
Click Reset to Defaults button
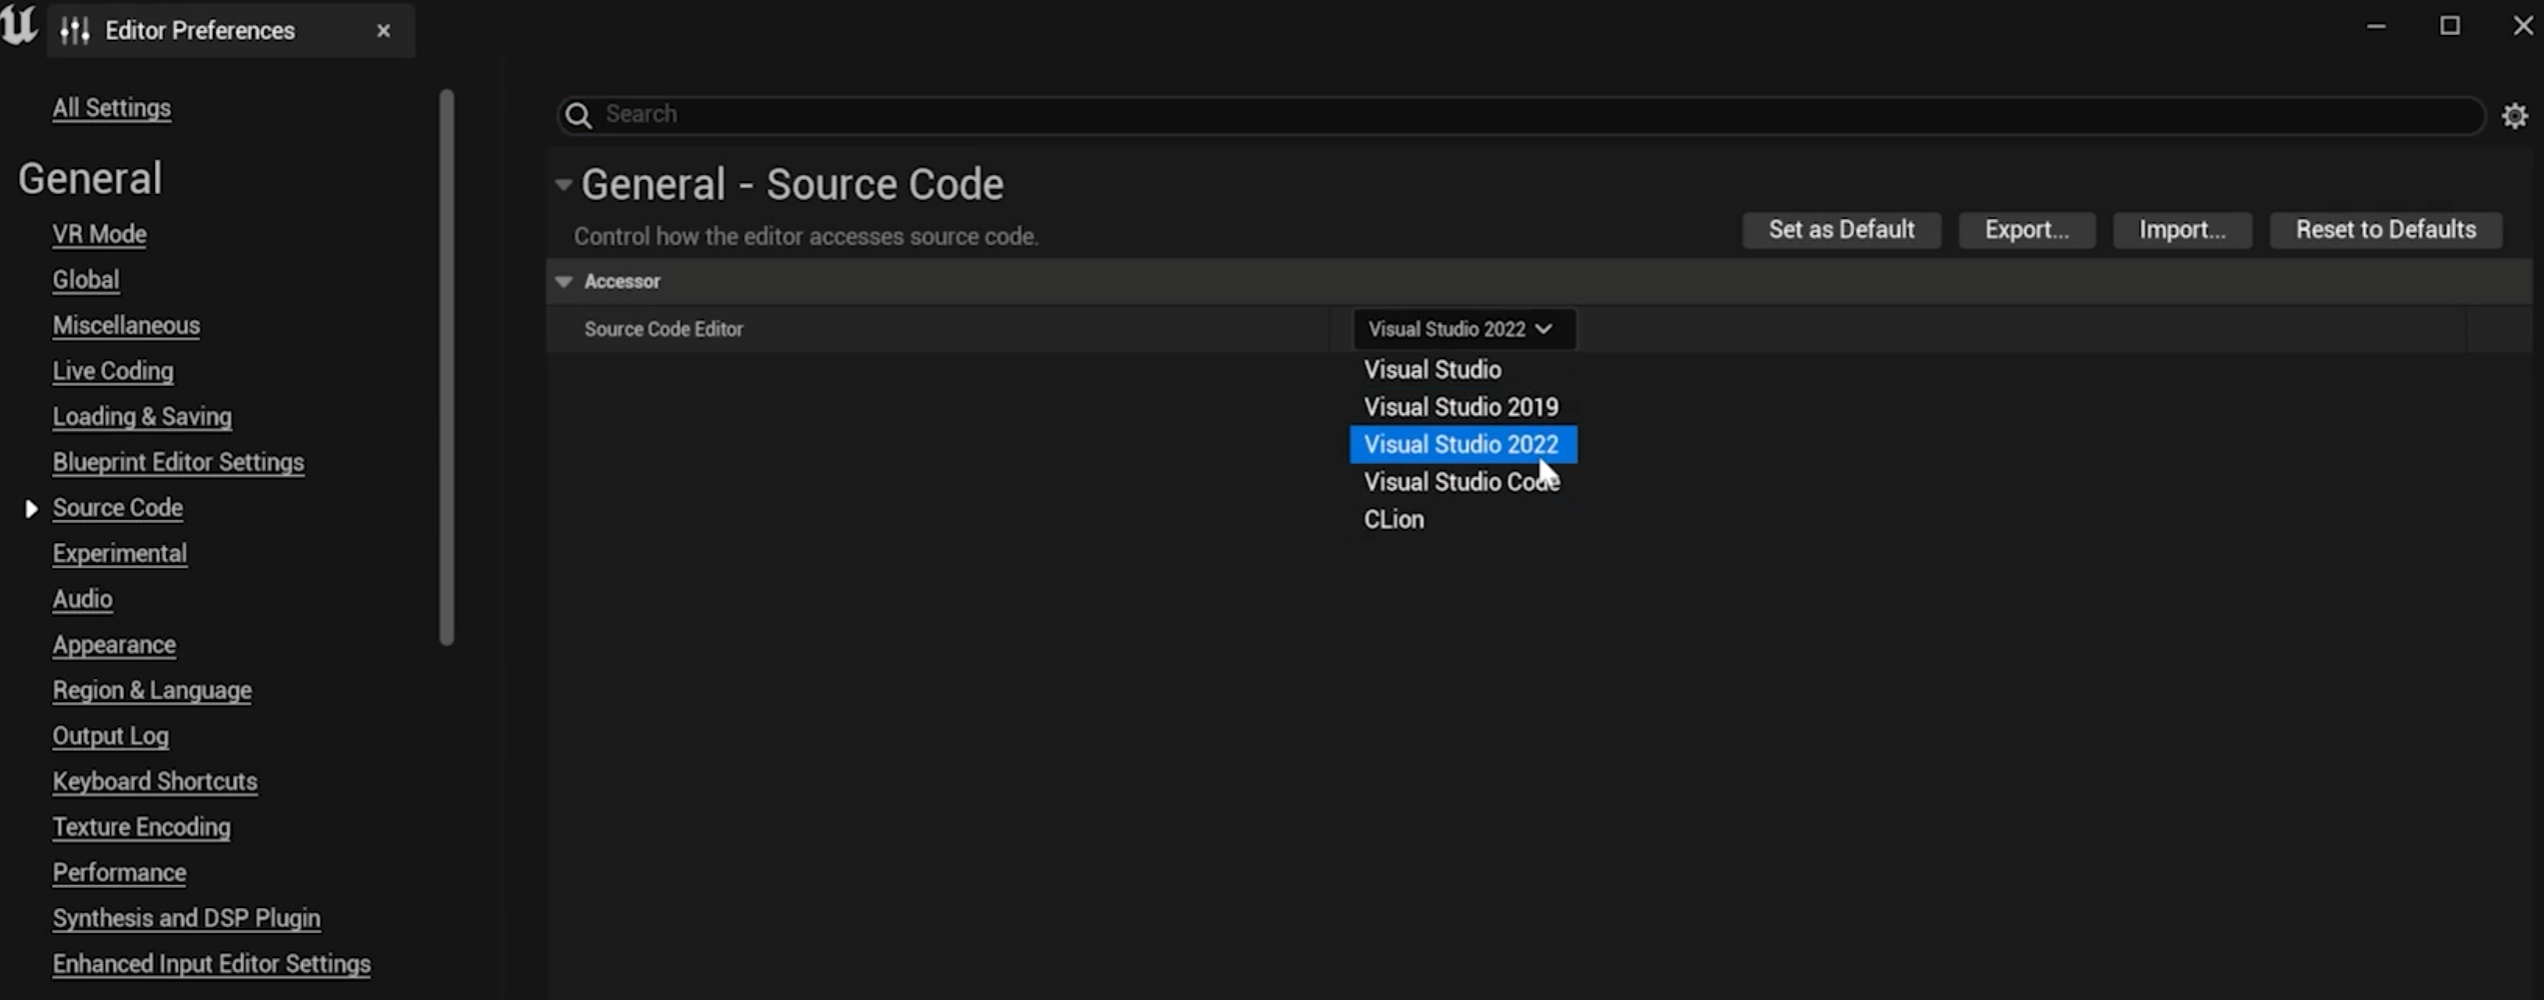pos(2385,230)
